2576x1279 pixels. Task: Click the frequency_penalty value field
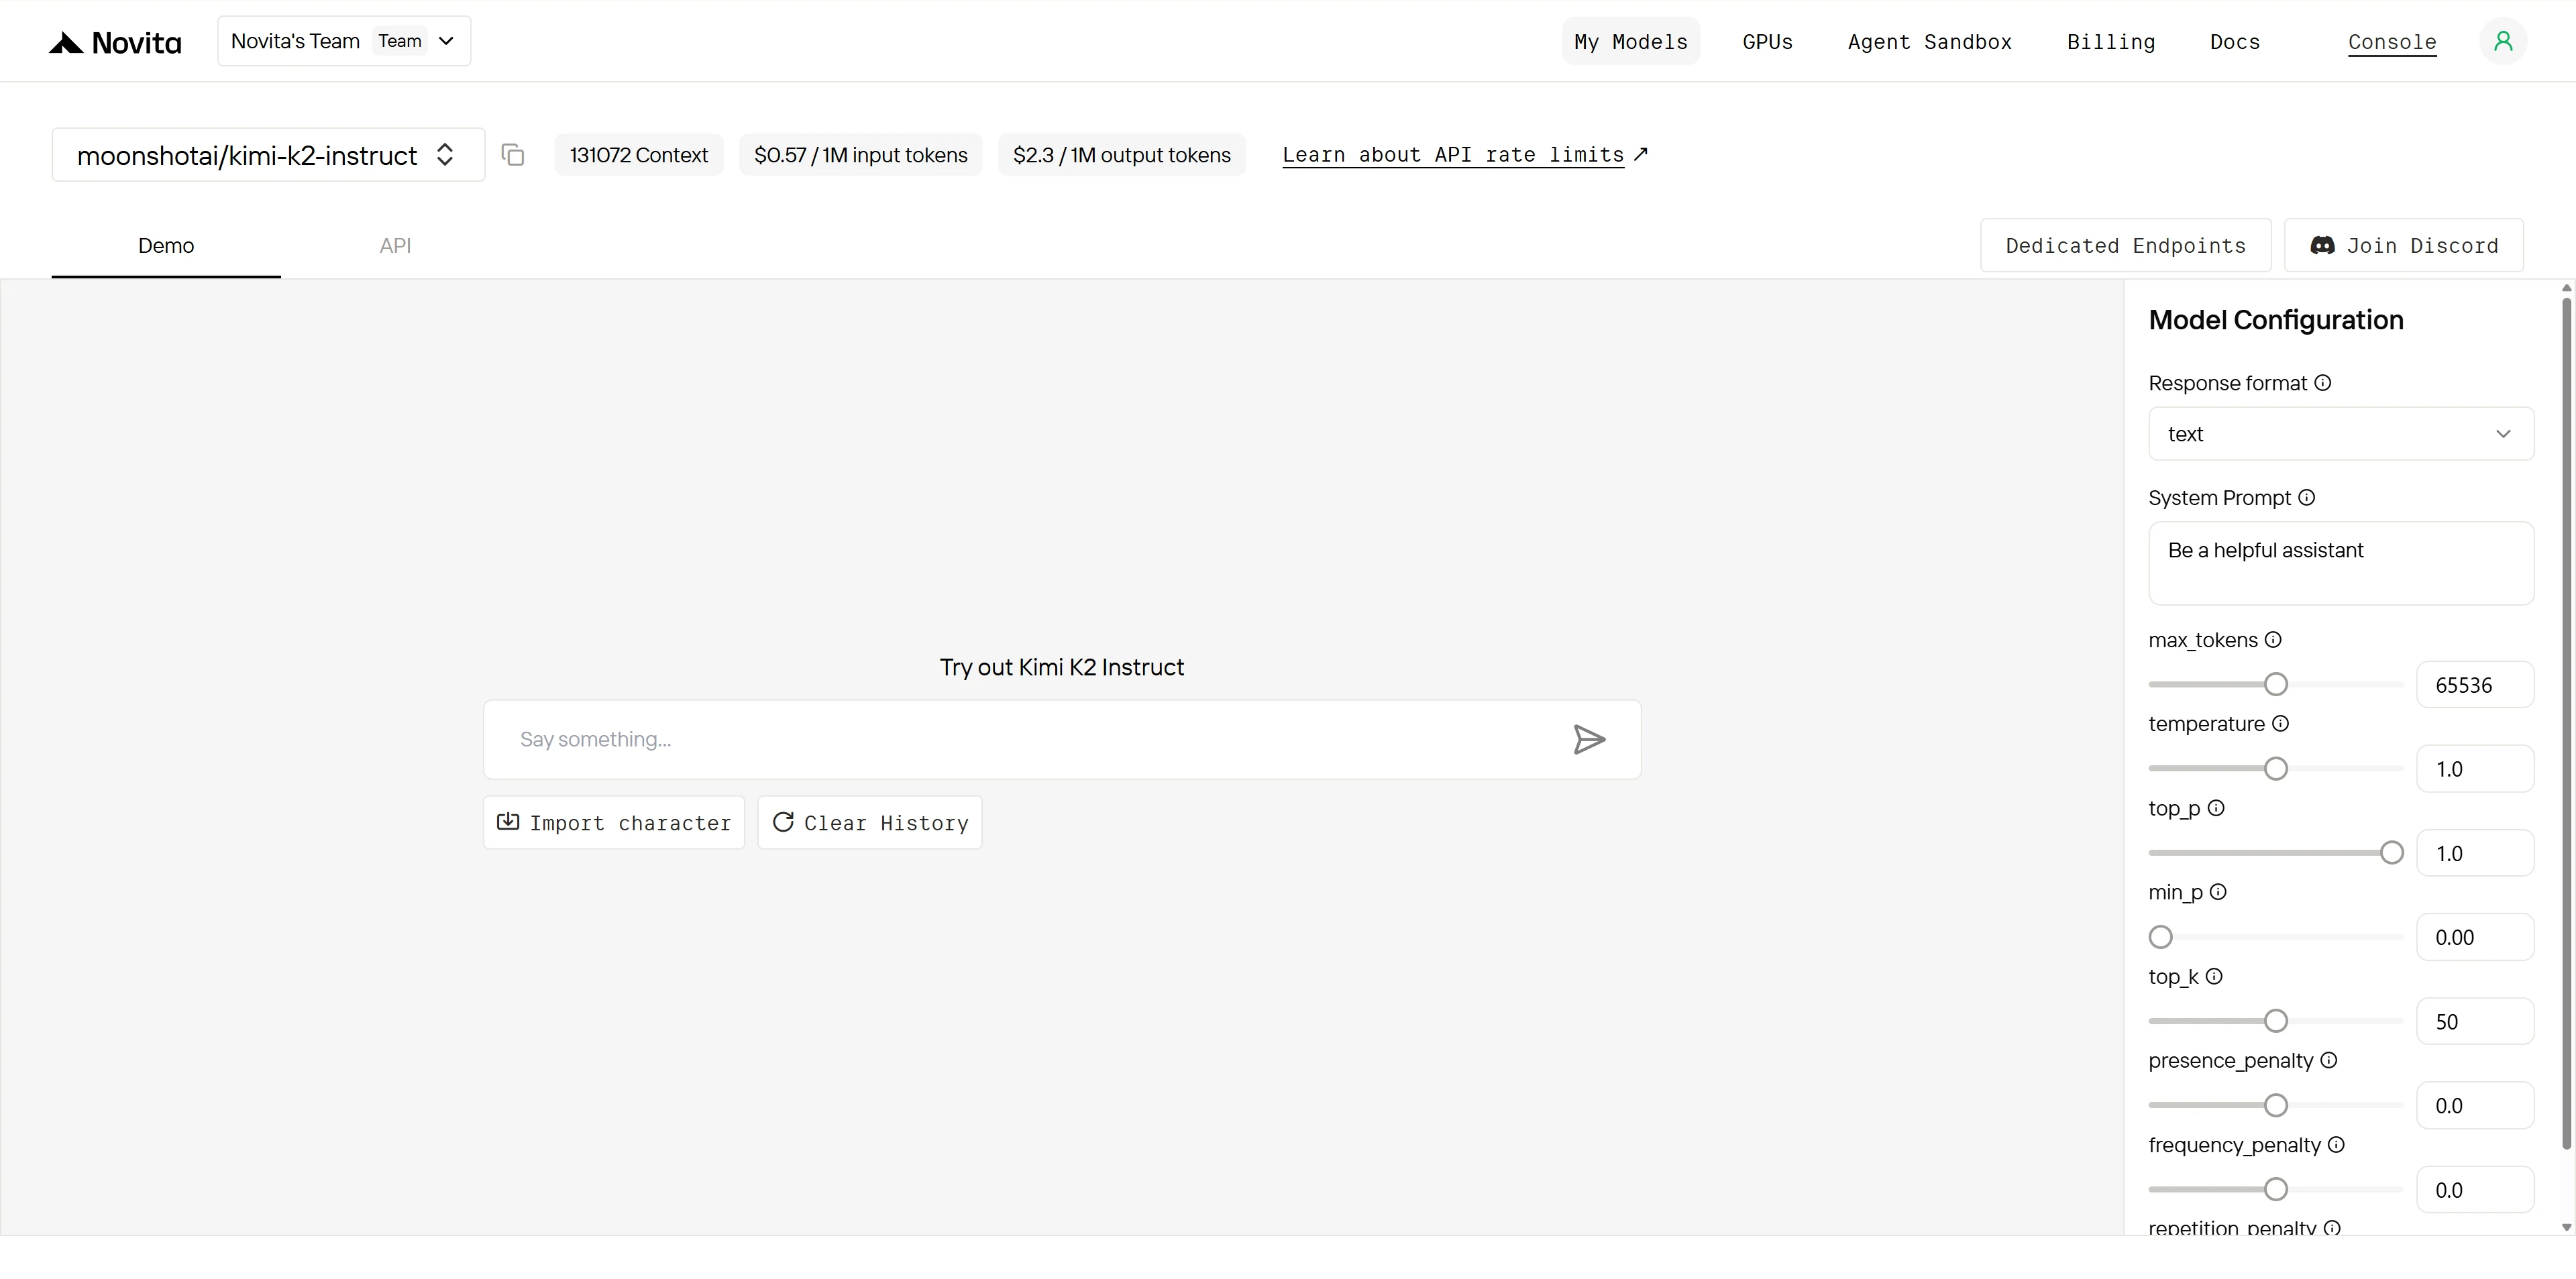coord(2475,1189)
